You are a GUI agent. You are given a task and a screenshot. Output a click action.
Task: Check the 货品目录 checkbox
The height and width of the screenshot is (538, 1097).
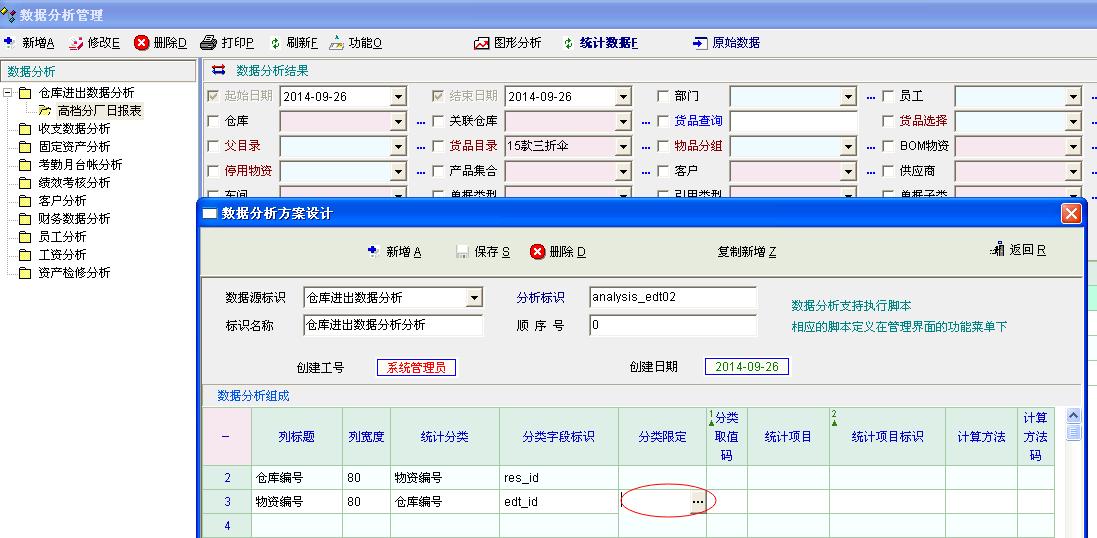point(438,146)
